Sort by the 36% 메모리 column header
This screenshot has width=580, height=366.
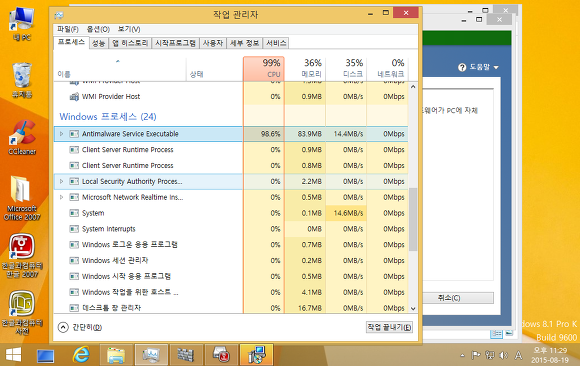click(x=305, y=68)
